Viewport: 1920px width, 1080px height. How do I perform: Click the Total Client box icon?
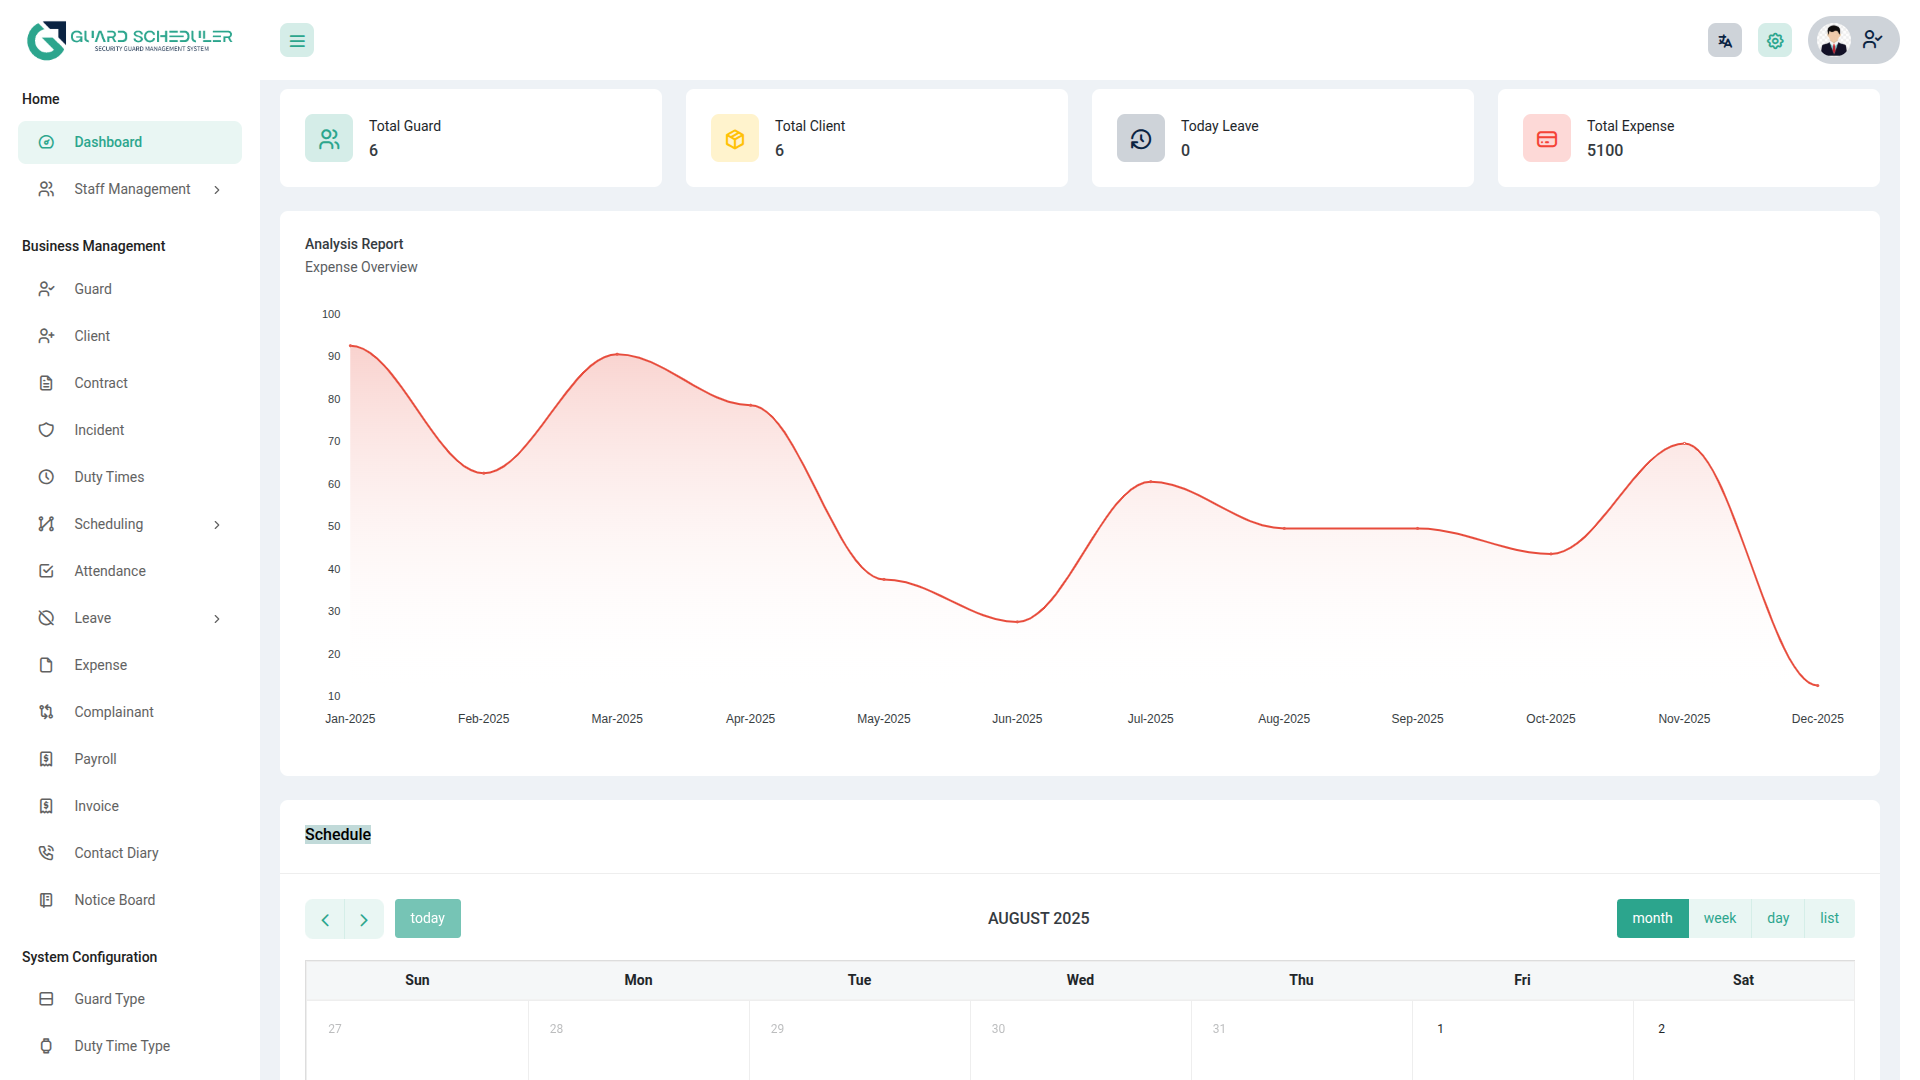pos(735,139)
